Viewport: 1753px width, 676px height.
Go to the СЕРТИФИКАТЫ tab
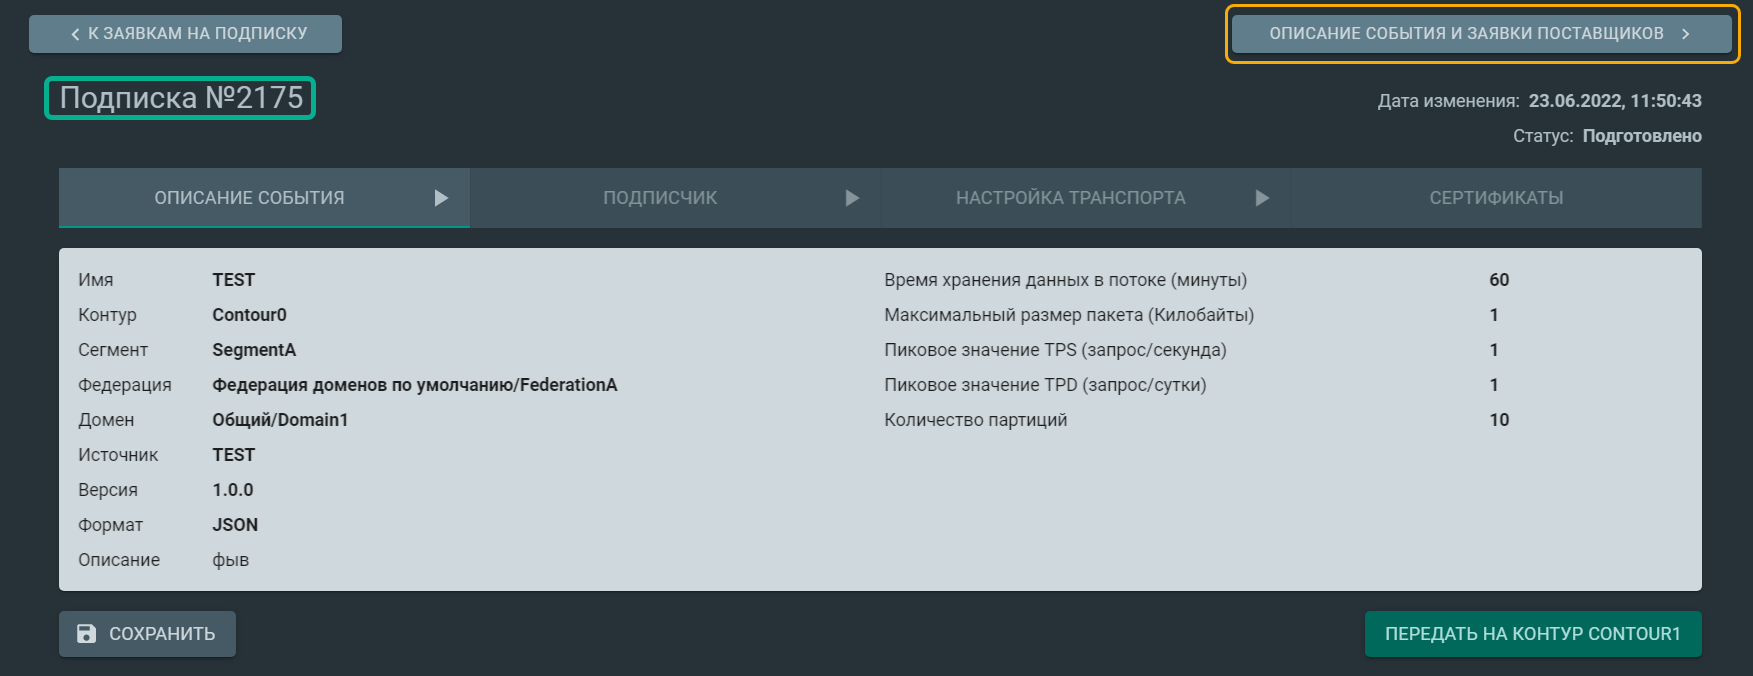(1496, 198)
